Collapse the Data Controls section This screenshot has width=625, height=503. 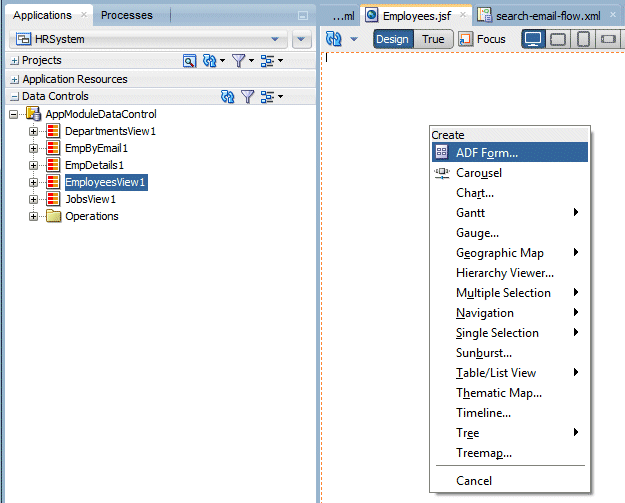(x=14, y=96)
